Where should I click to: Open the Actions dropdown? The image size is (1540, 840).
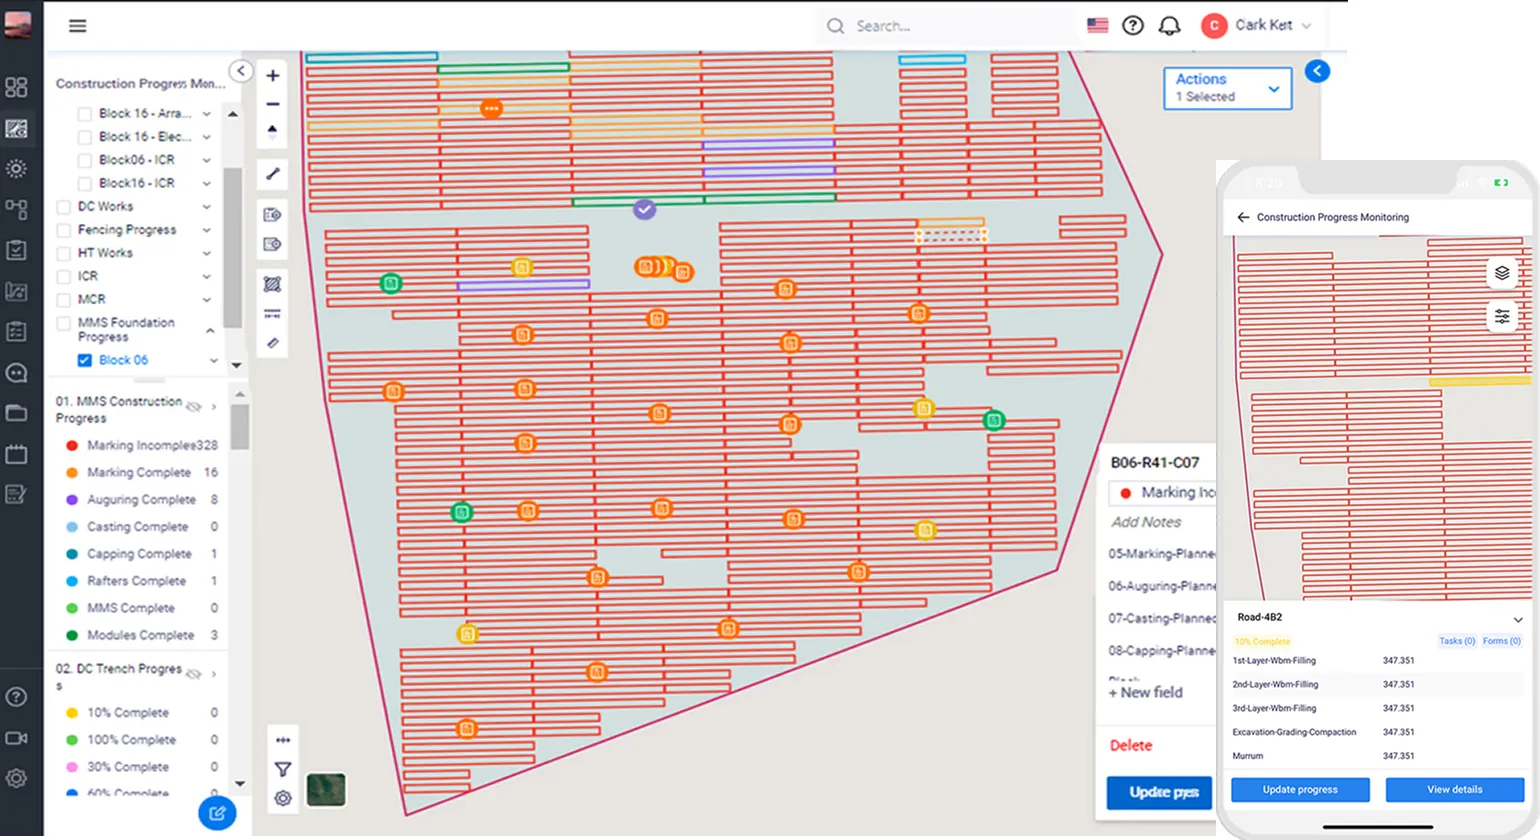click(x=1227, y=88)
